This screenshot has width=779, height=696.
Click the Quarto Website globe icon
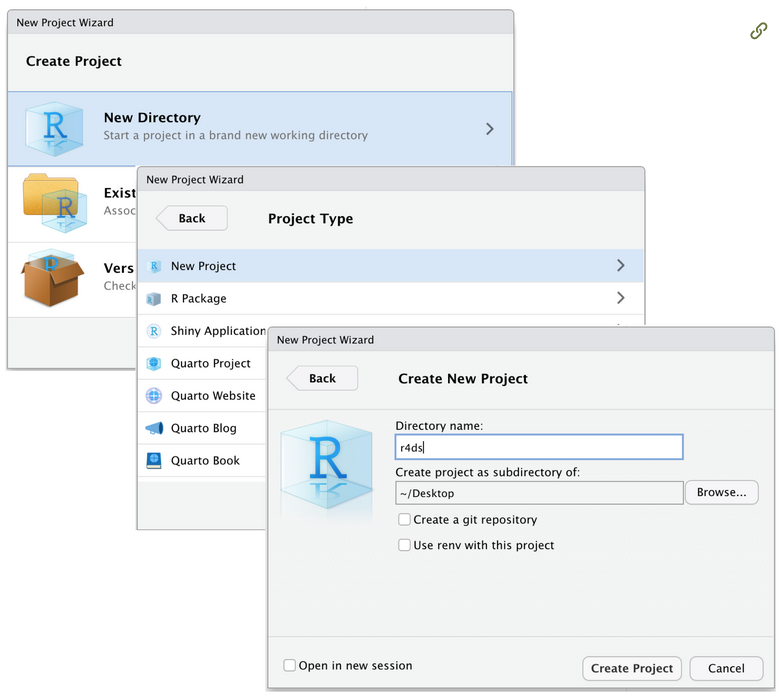(154, 396)
